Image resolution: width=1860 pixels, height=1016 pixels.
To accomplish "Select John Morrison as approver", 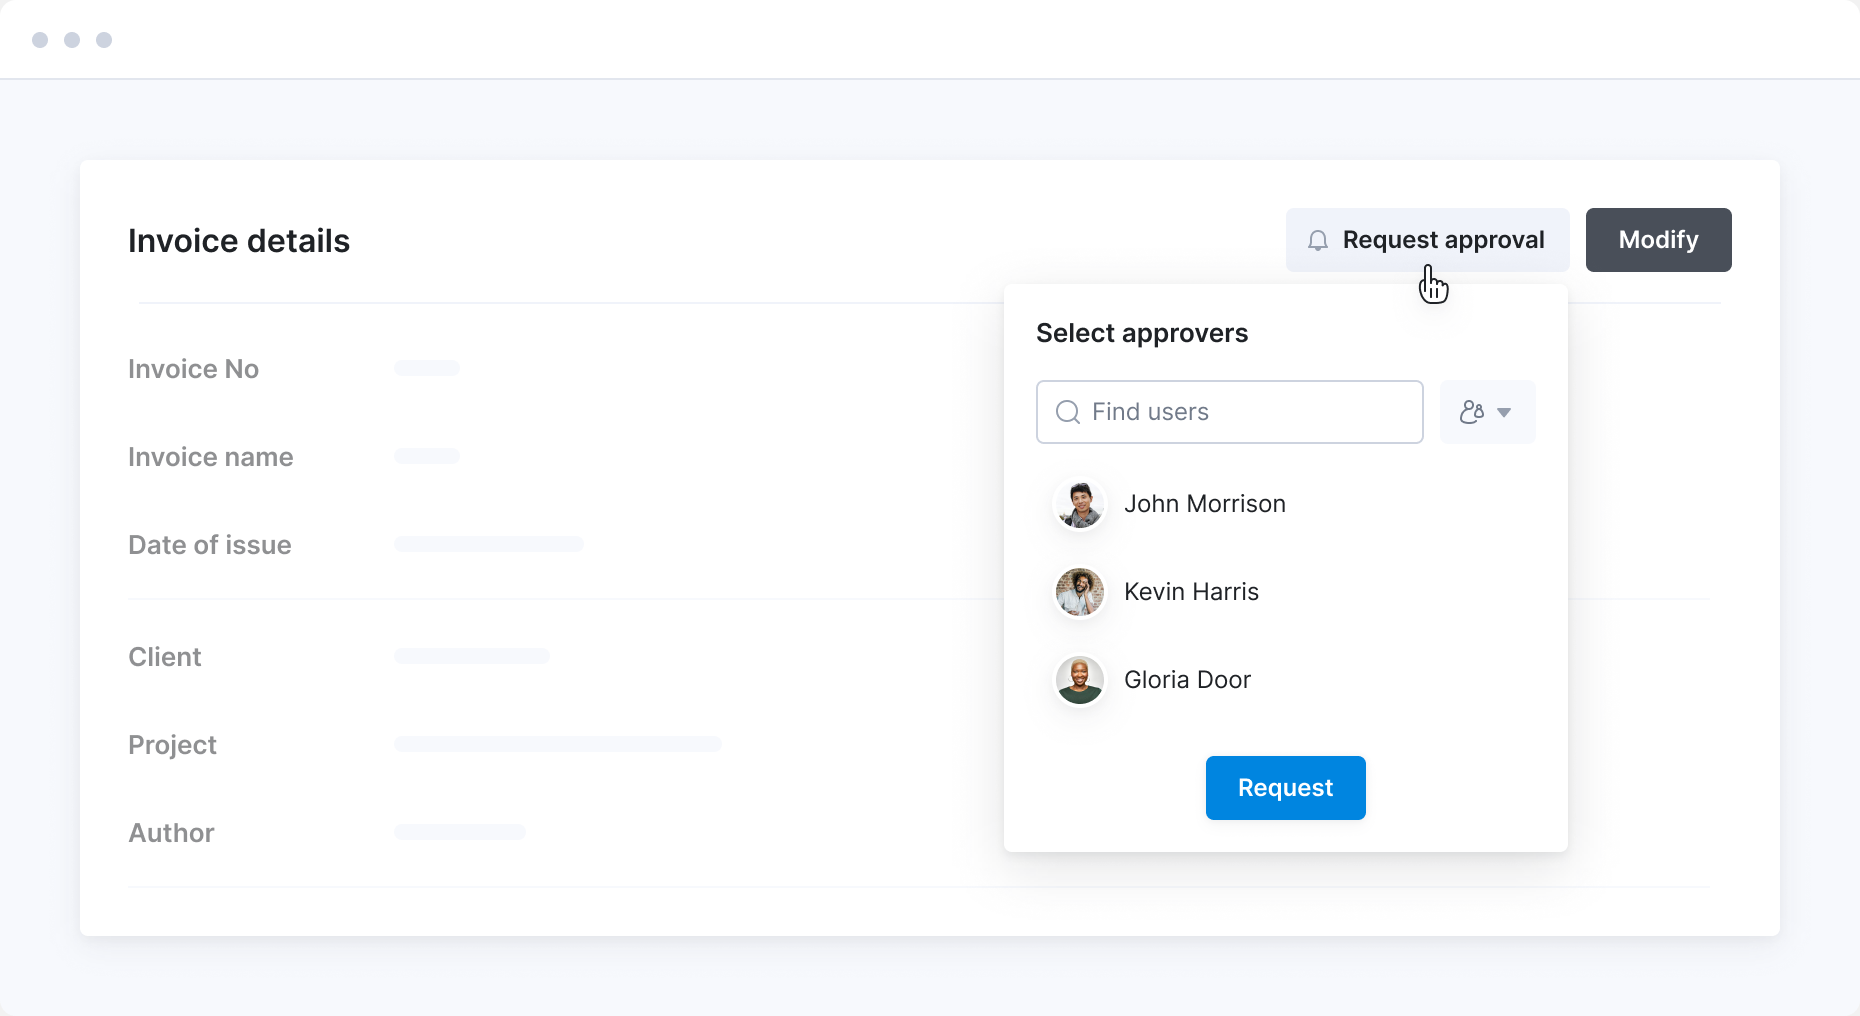I will 1204,504.
